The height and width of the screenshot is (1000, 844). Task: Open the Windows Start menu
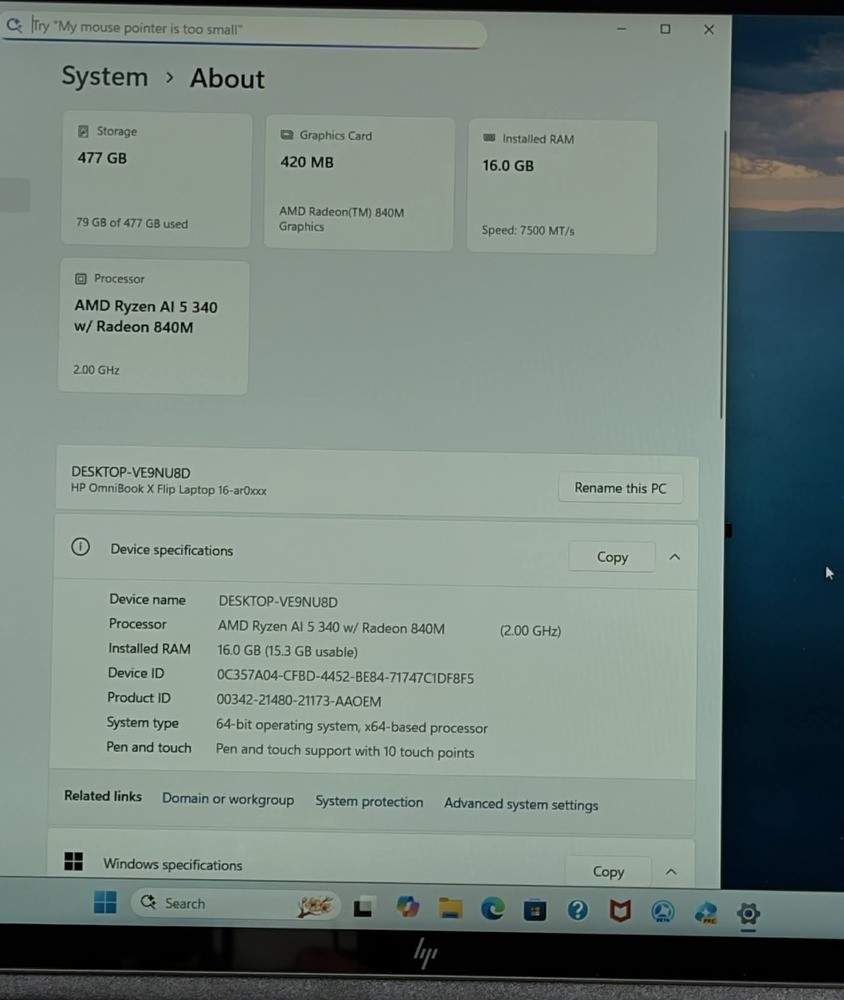[105, 902]
